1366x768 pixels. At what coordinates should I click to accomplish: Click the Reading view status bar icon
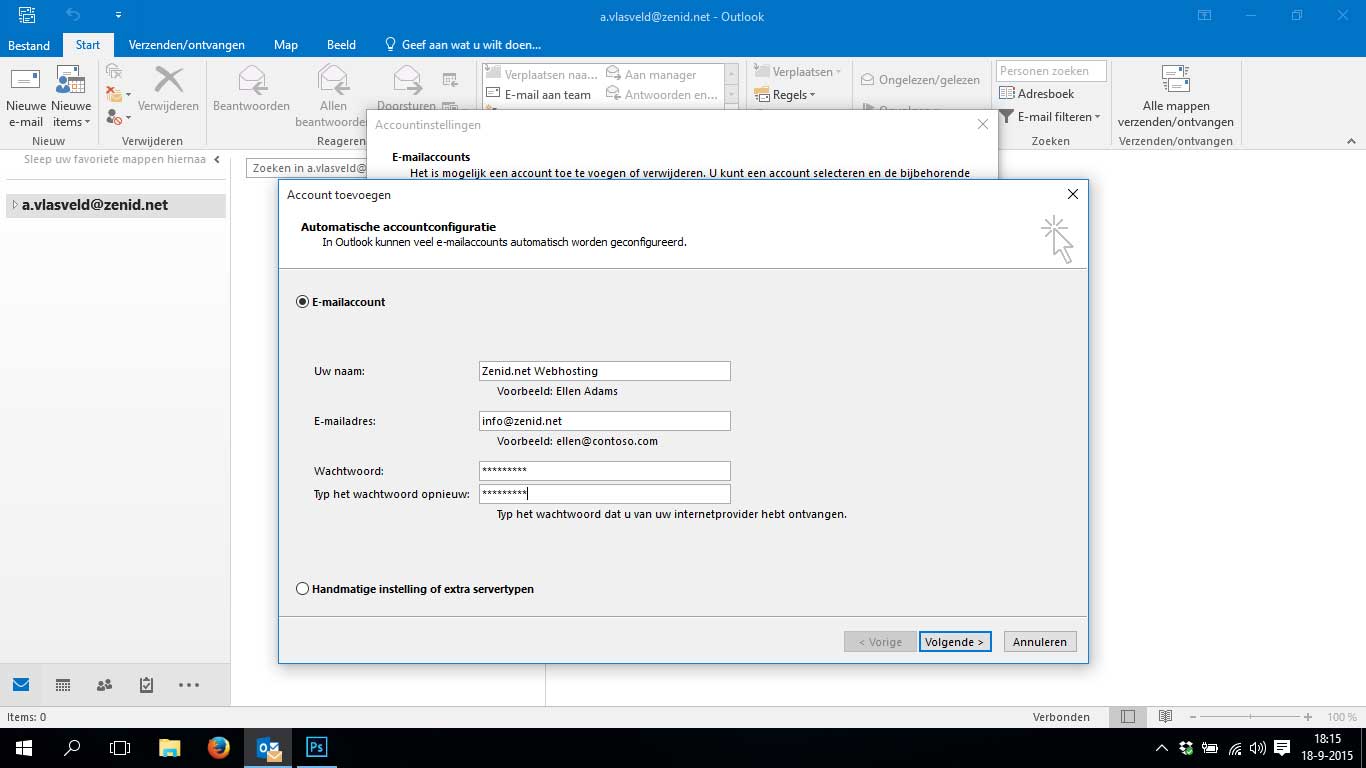tap(1165, 717)
